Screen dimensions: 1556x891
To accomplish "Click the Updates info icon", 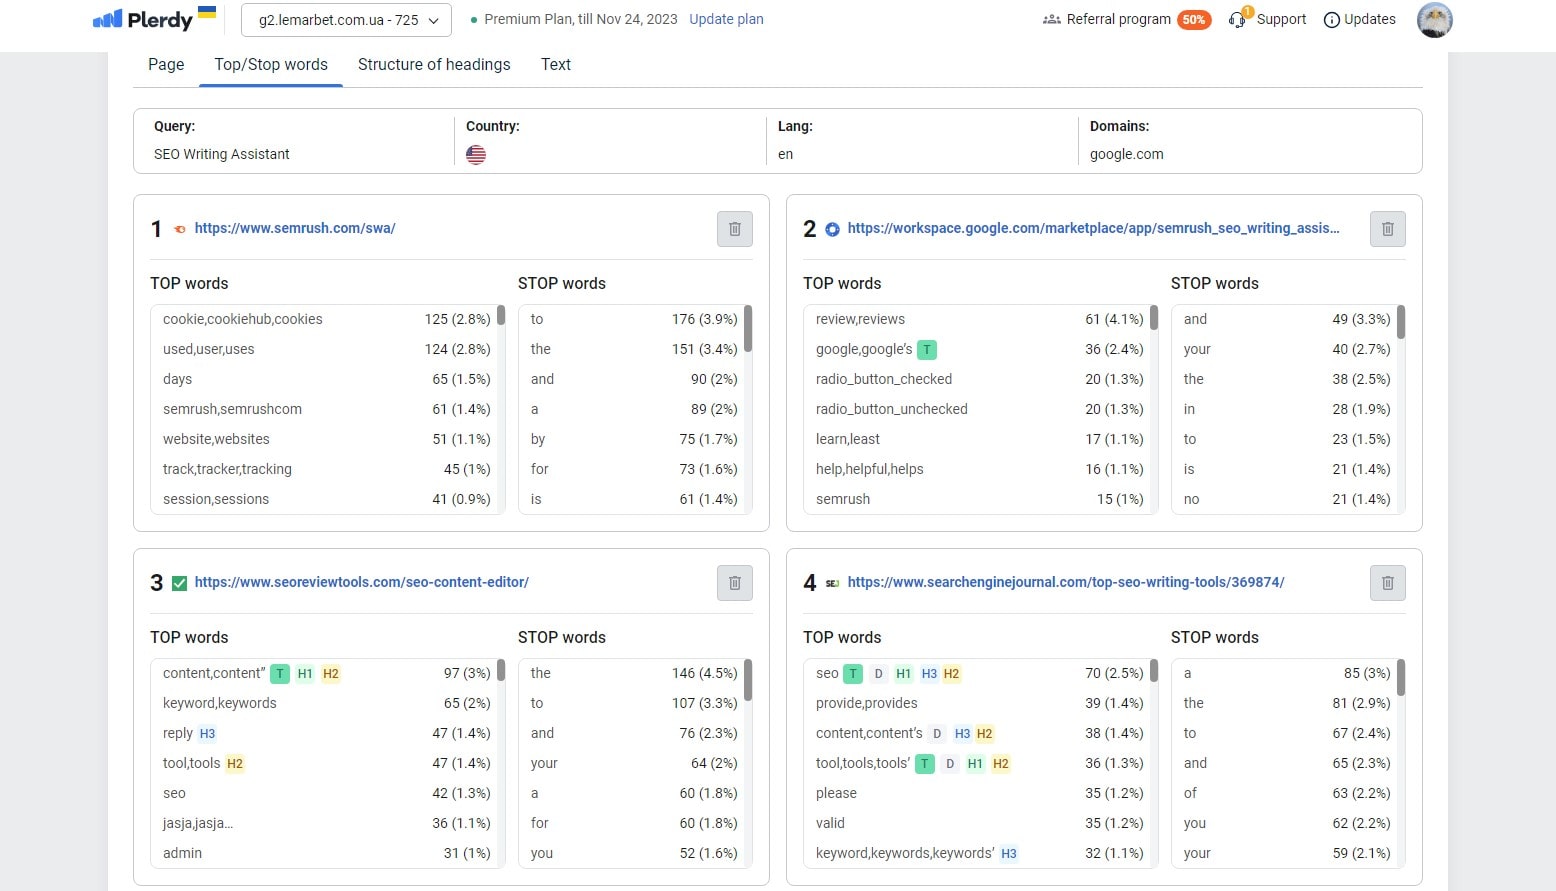I will 1331,20.
